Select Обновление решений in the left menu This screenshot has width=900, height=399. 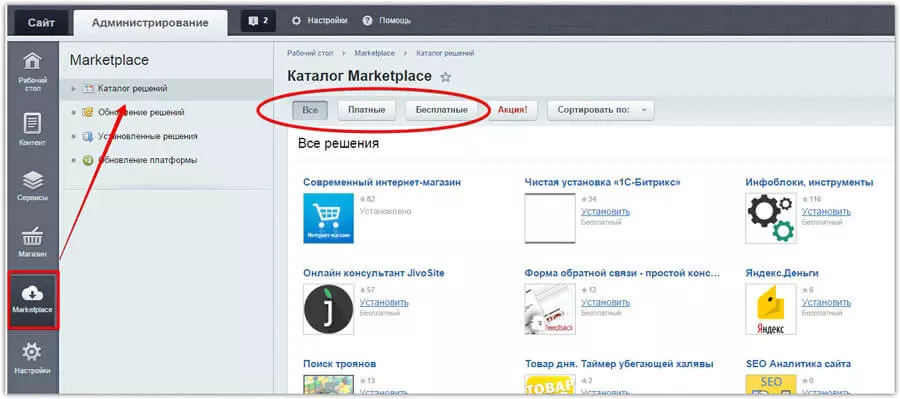141,113
